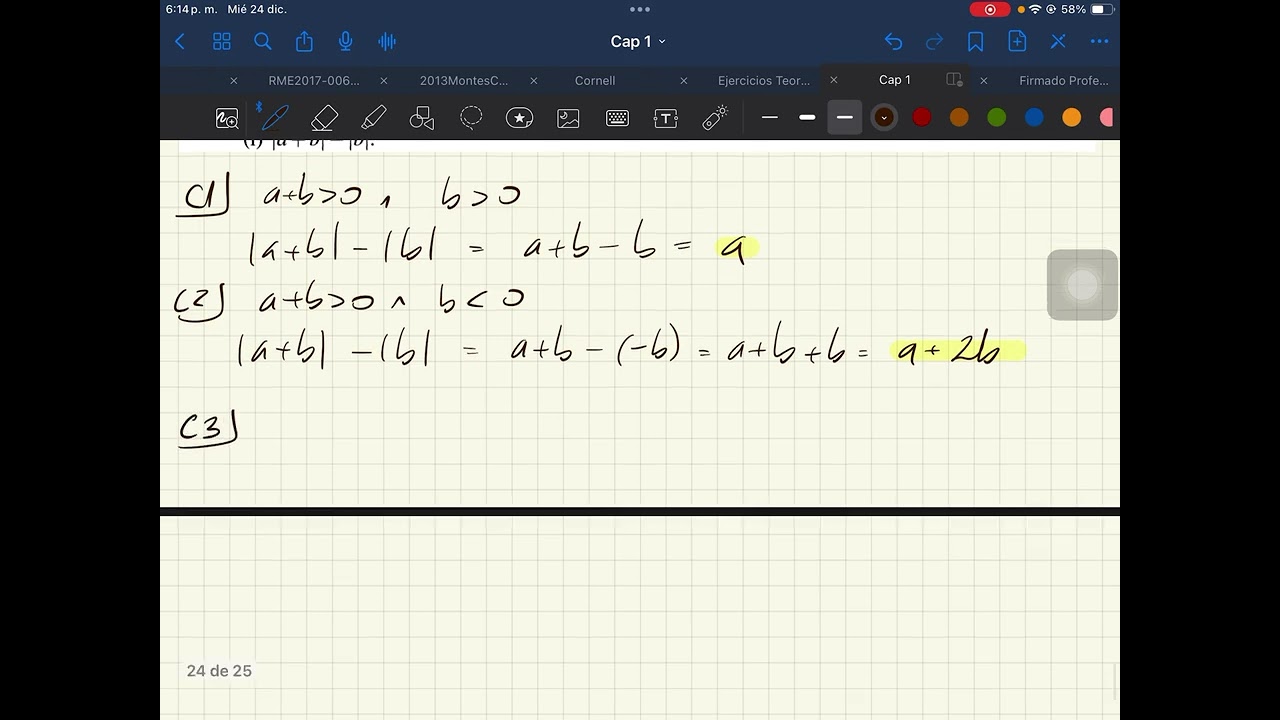Go back with the left chevron

pyautogui.click(x=180, y=41)
